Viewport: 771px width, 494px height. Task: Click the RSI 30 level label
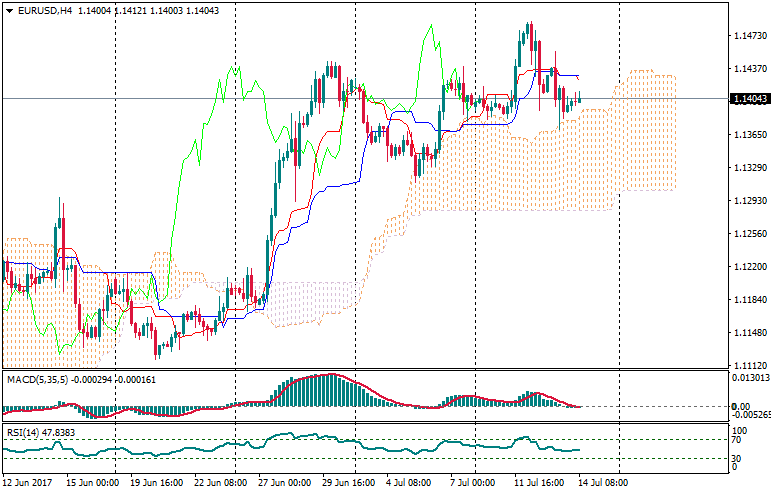735,458
